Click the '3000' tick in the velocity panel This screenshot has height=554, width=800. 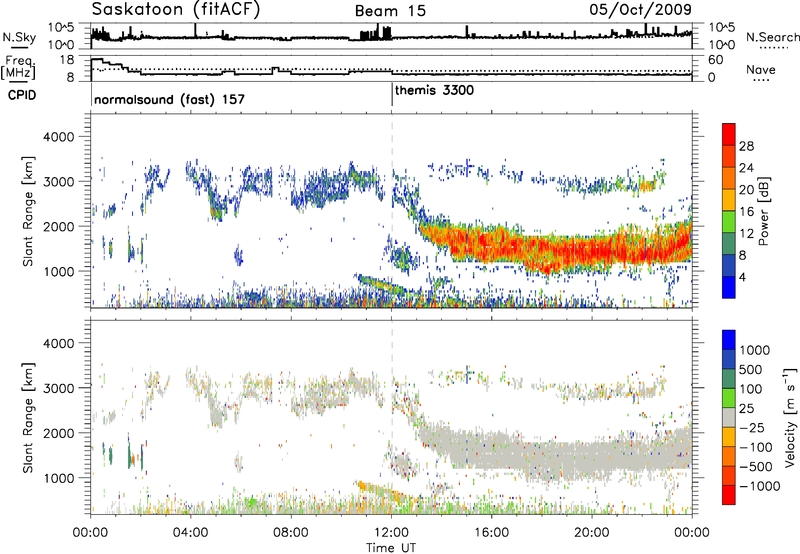[58, 388]
